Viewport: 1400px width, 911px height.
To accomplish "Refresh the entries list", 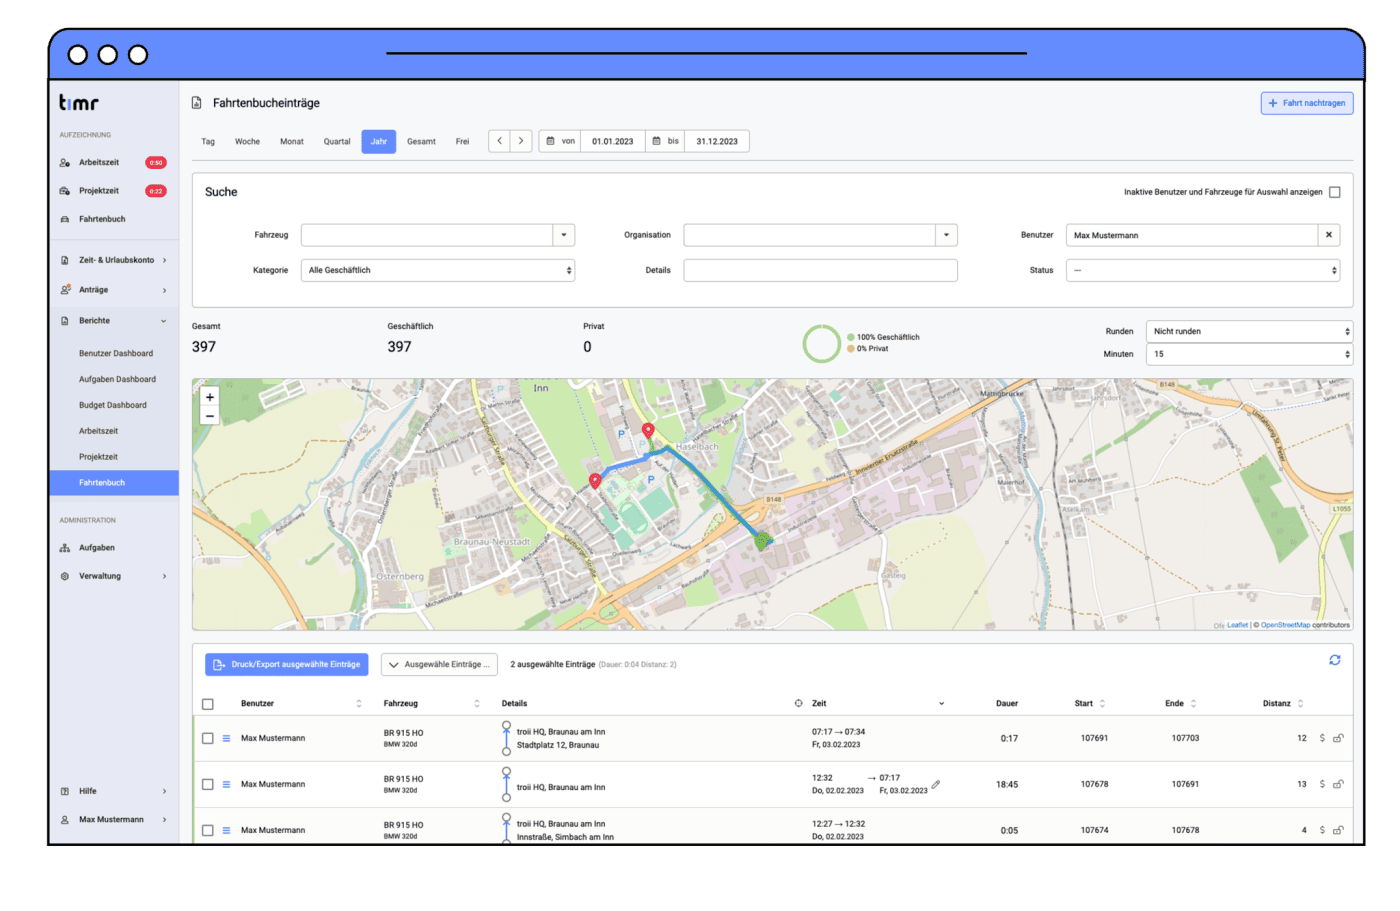I will pyautogui.click(x=1335, y=660).
